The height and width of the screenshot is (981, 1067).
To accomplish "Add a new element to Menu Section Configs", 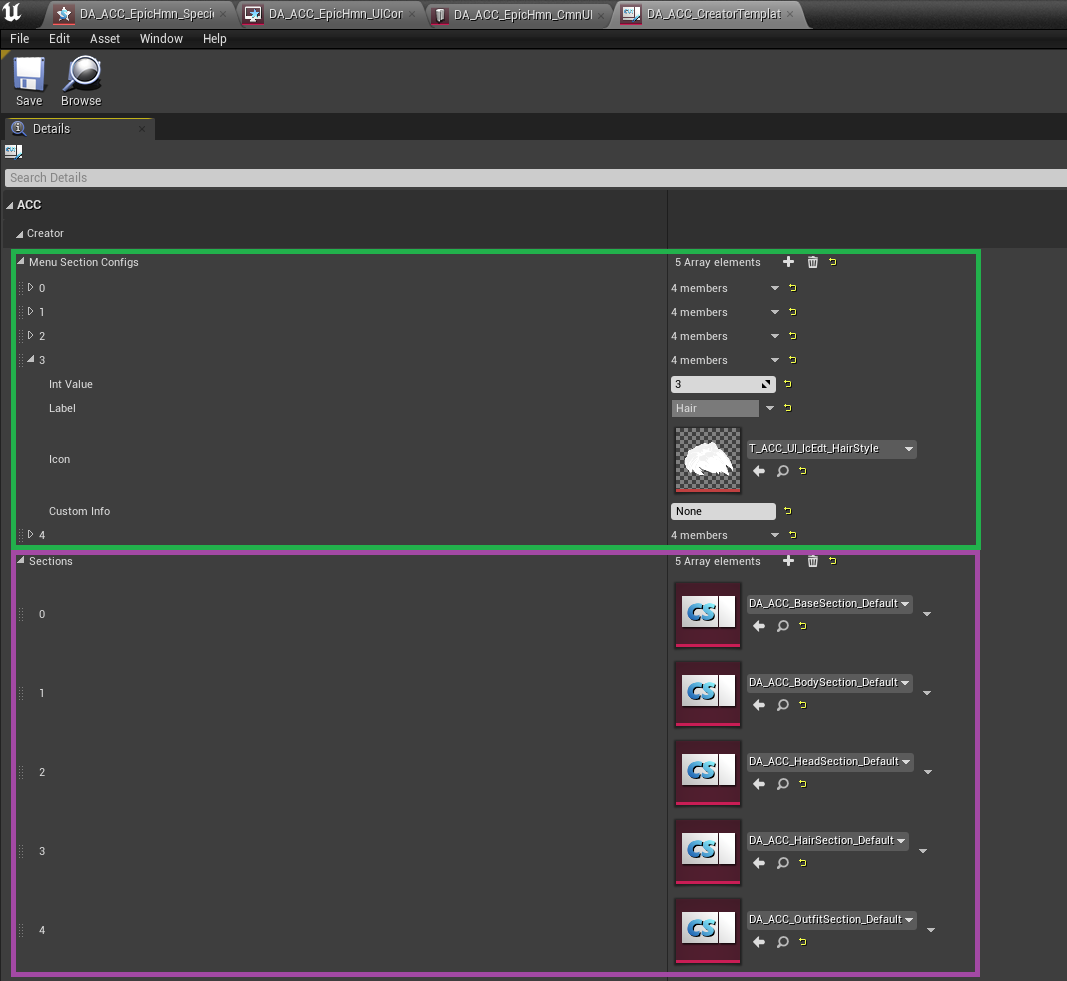I will [788, 262].
